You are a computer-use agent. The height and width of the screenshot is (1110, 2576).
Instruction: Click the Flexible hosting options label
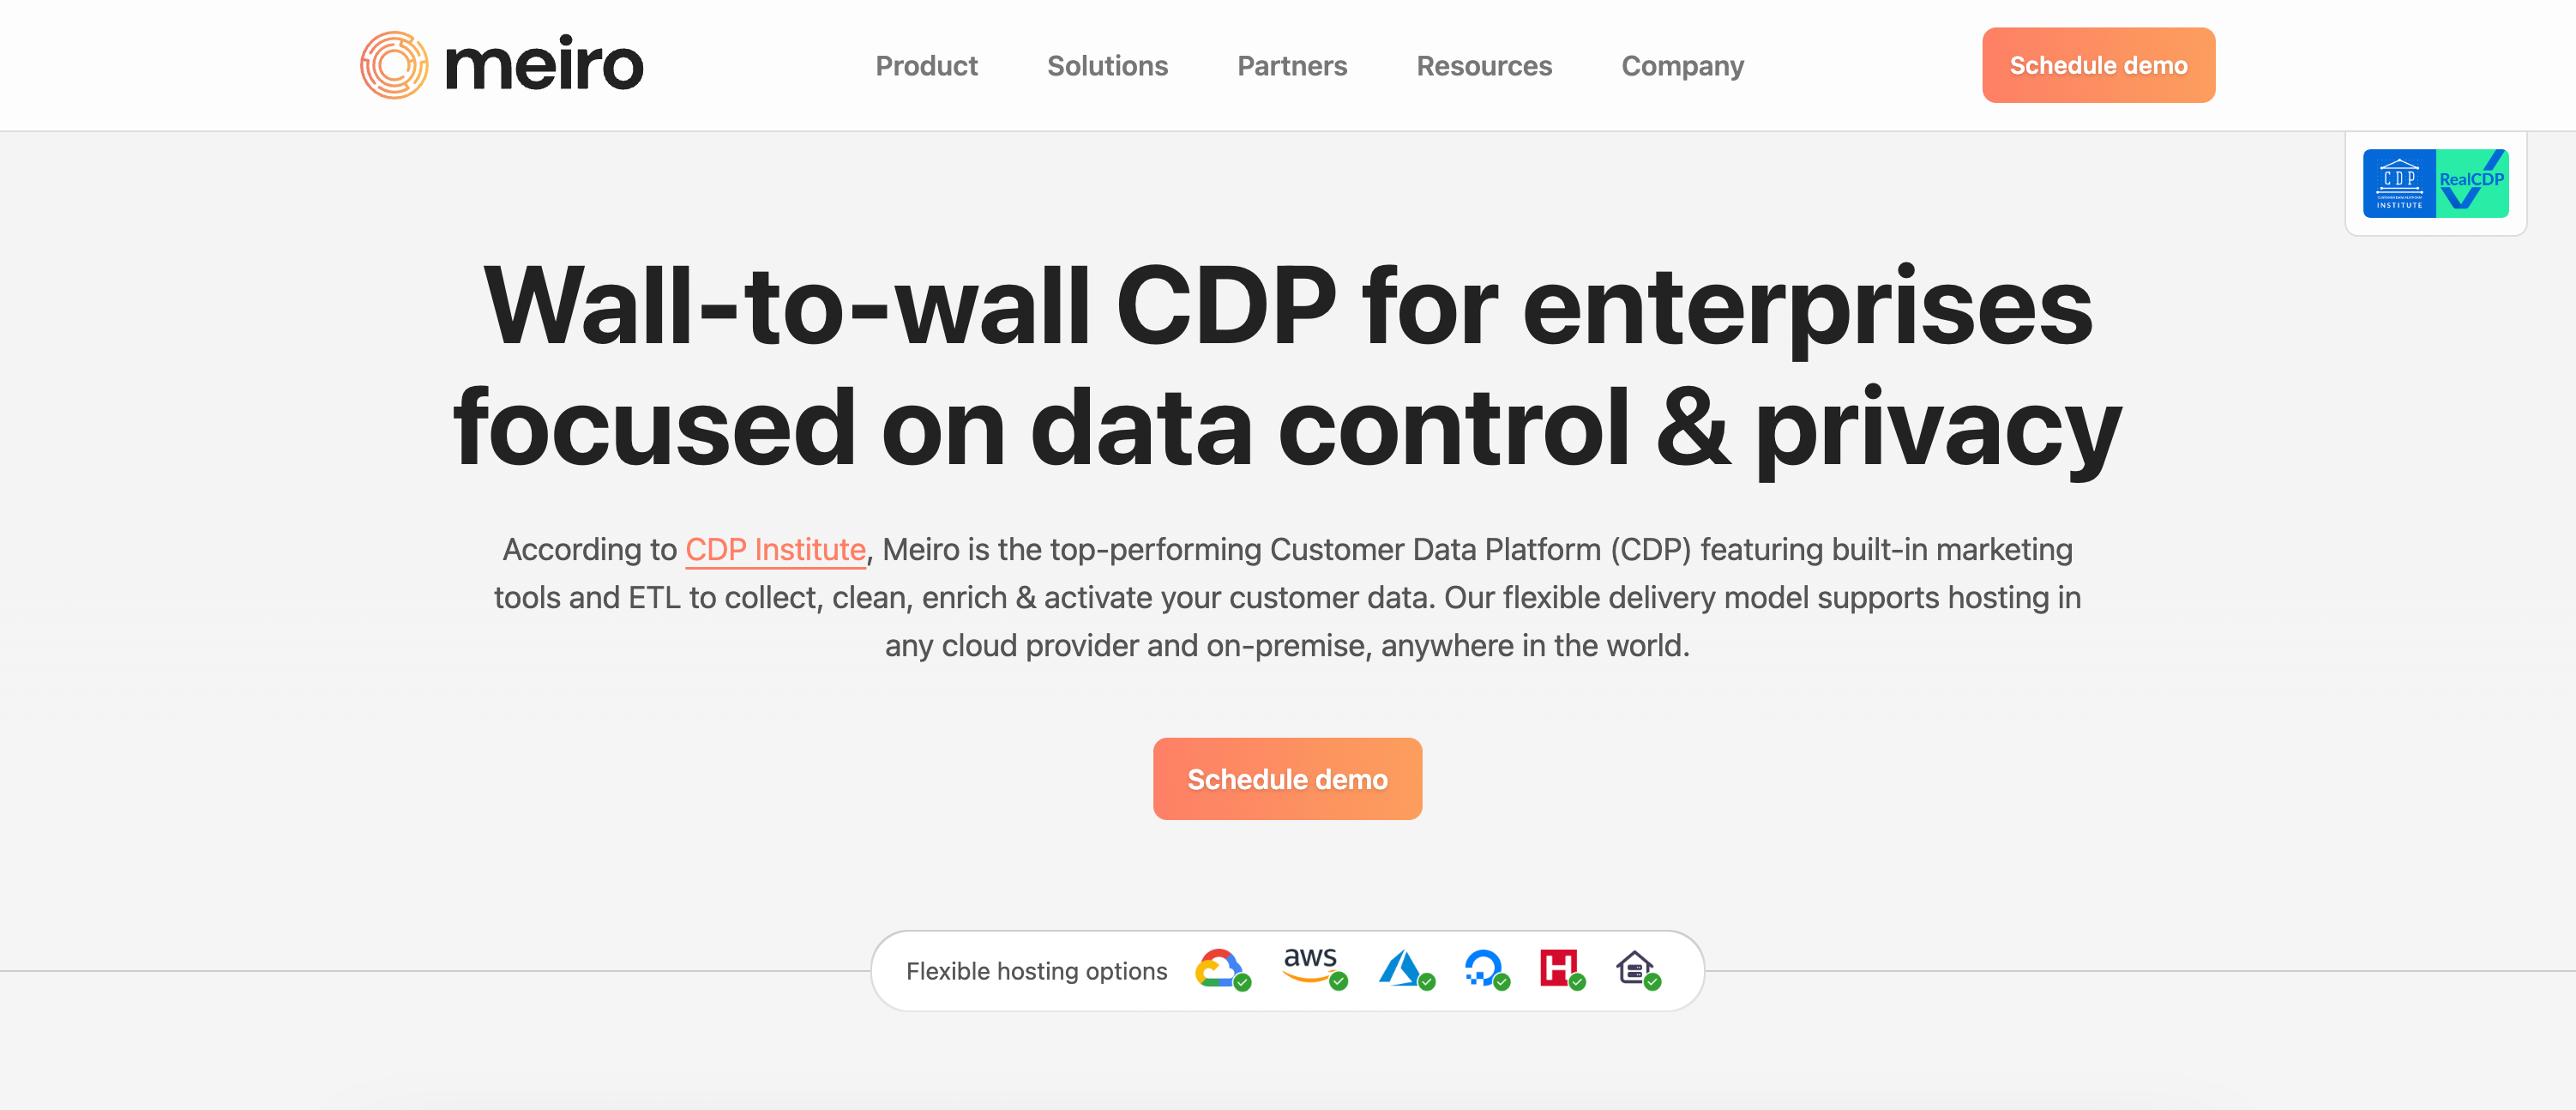[1036, 971]
